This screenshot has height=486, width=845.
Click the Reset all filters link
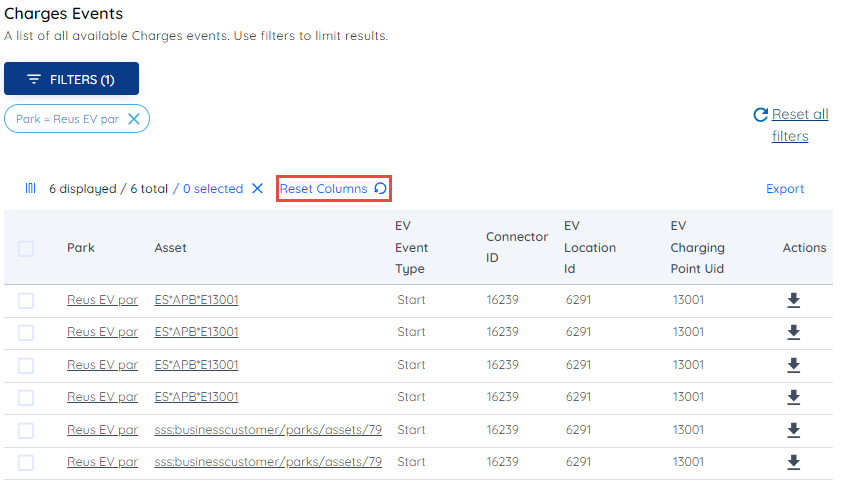click(800, 125)
